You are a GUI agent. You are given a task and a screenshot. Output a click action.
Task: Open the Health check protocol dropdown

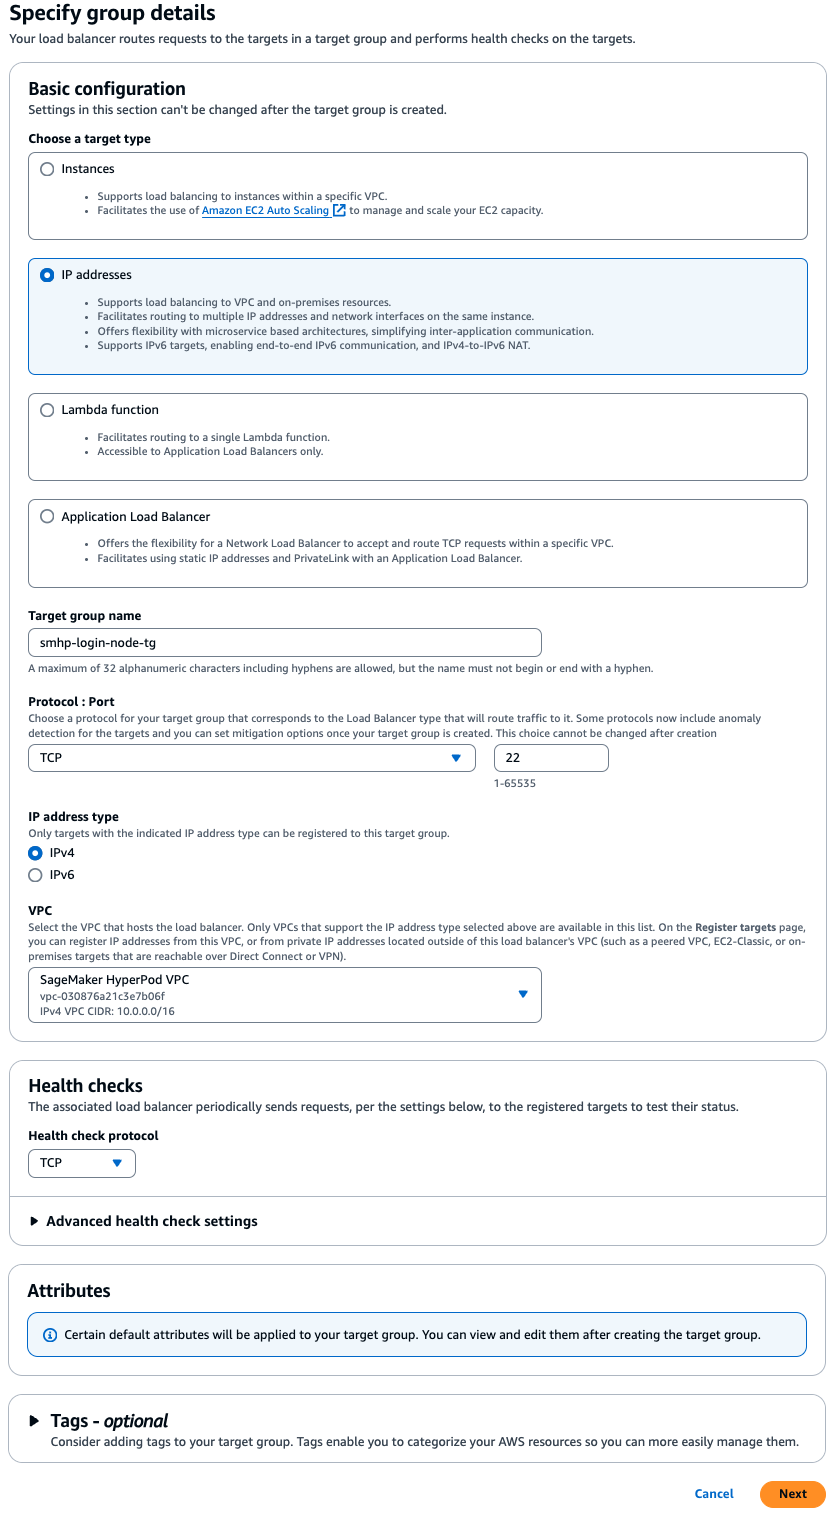point(82,1163)
